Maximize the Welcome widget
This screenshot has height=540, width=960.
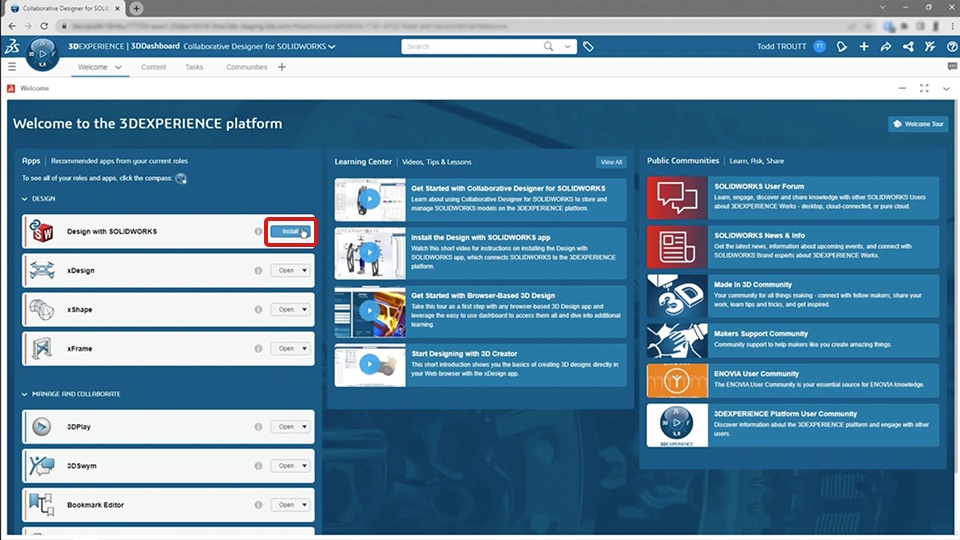(924, 89)
